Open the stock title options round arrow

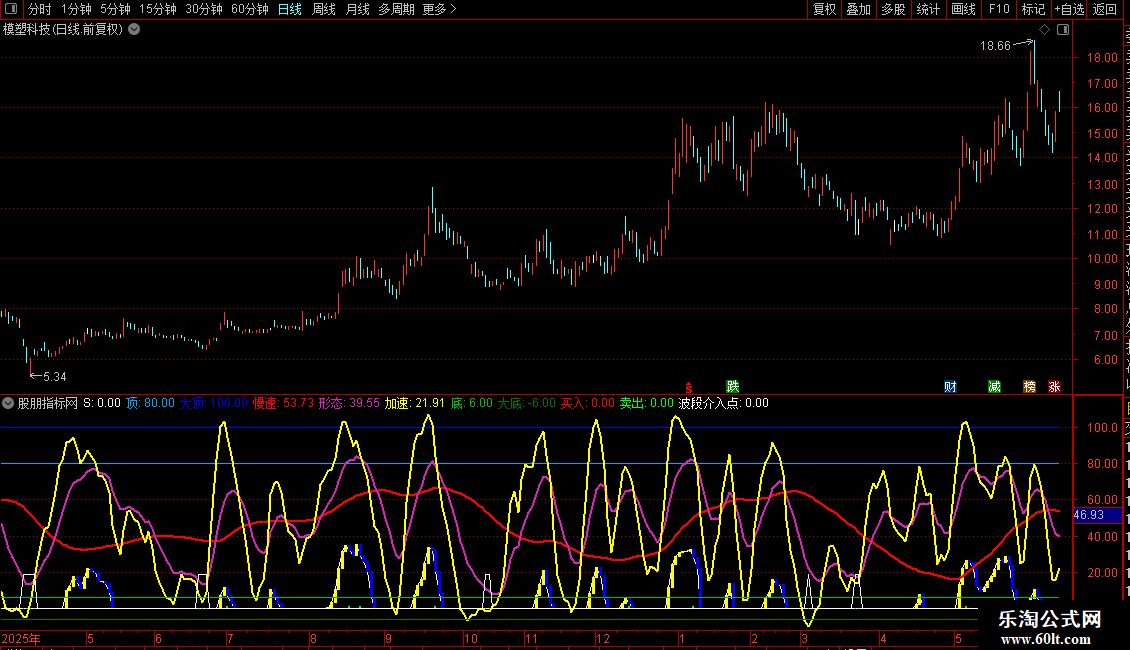click(134, 30)
